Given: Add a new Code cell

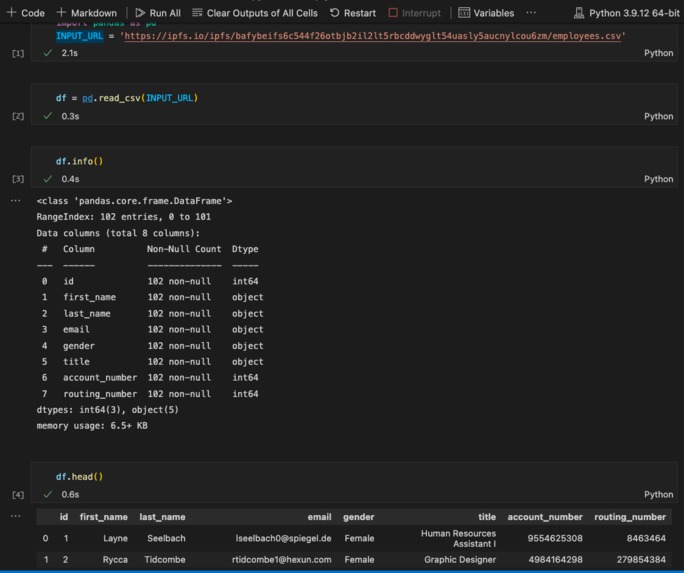Looking at the screenshot, I should pyautogui.click(x=26, y=13).
